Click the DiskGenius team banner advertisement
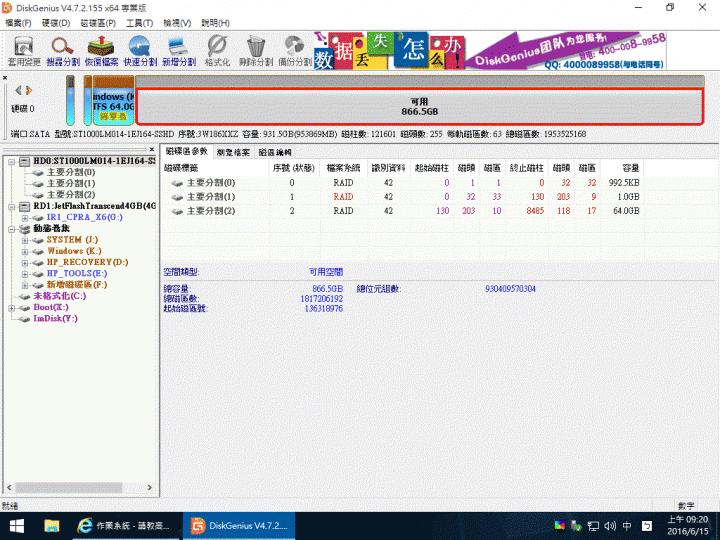The height and width of the screenshot is (540, 720). pyautogui.click(x=490, y=51)
